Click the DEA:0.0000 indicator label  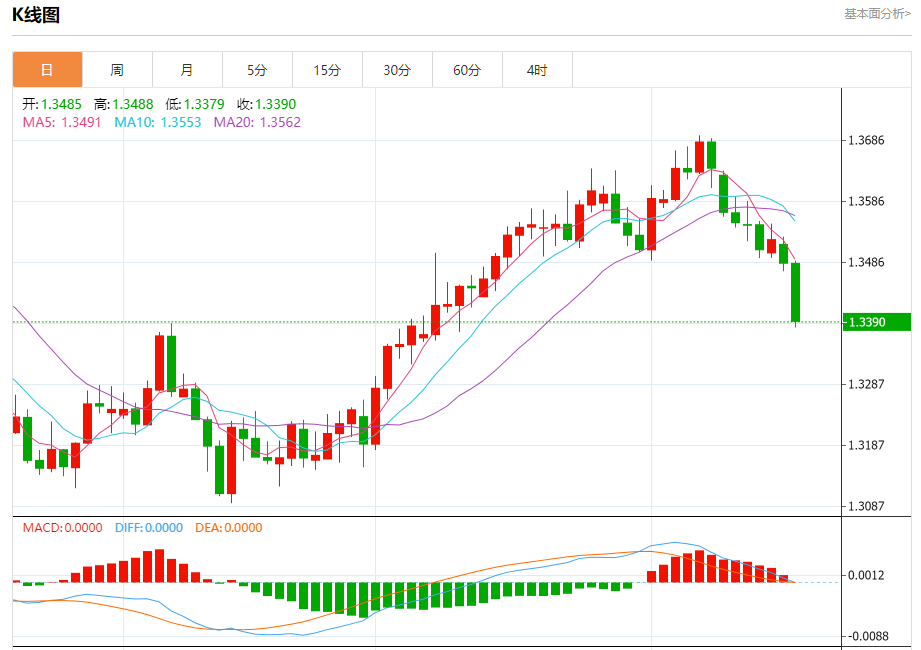[228, 528]
